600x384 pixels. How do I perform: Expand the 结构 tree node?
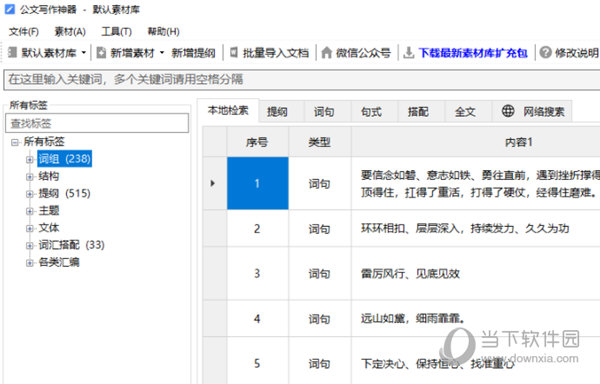point(29,177)
